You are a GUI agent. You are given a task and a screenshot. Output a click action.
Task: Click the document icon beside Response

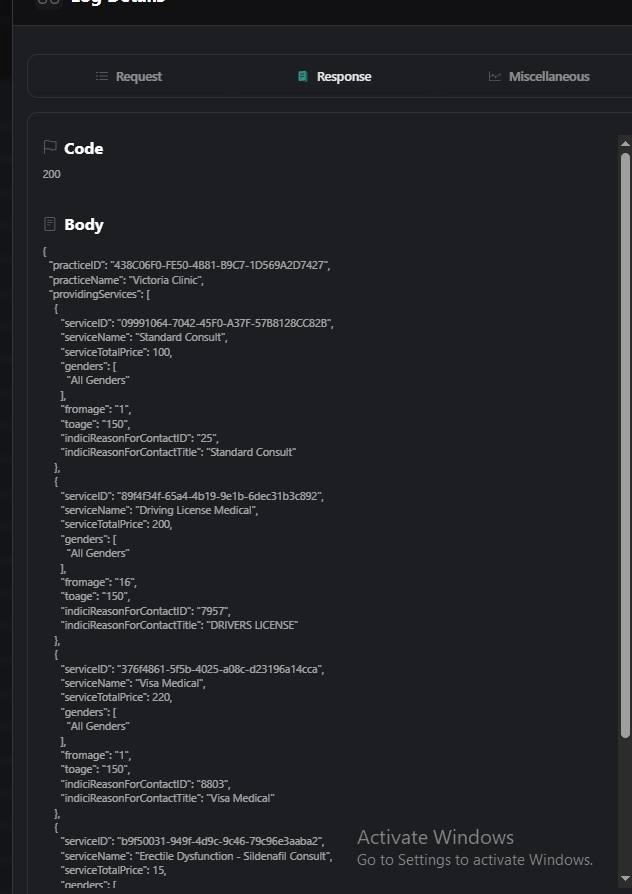pos(303,76)
